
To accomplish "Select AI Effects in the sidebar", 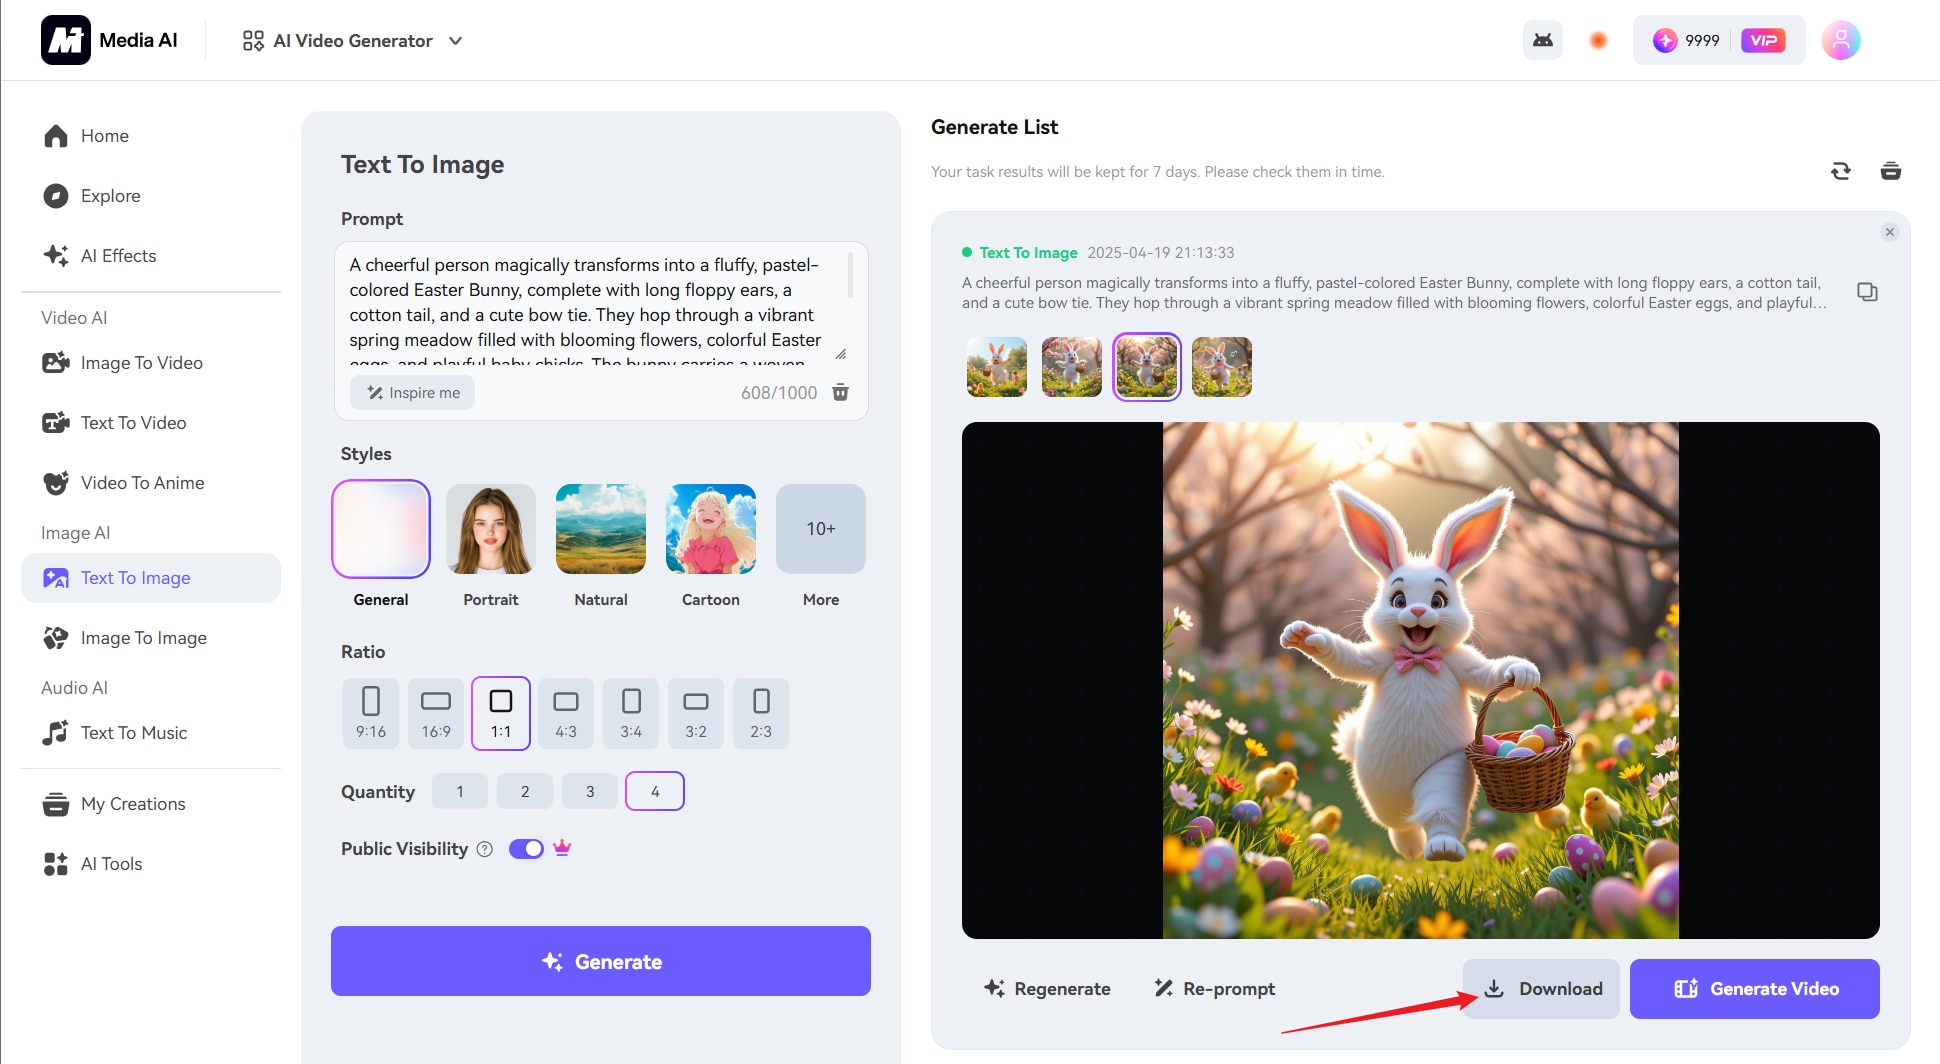I will click(118, 255).
